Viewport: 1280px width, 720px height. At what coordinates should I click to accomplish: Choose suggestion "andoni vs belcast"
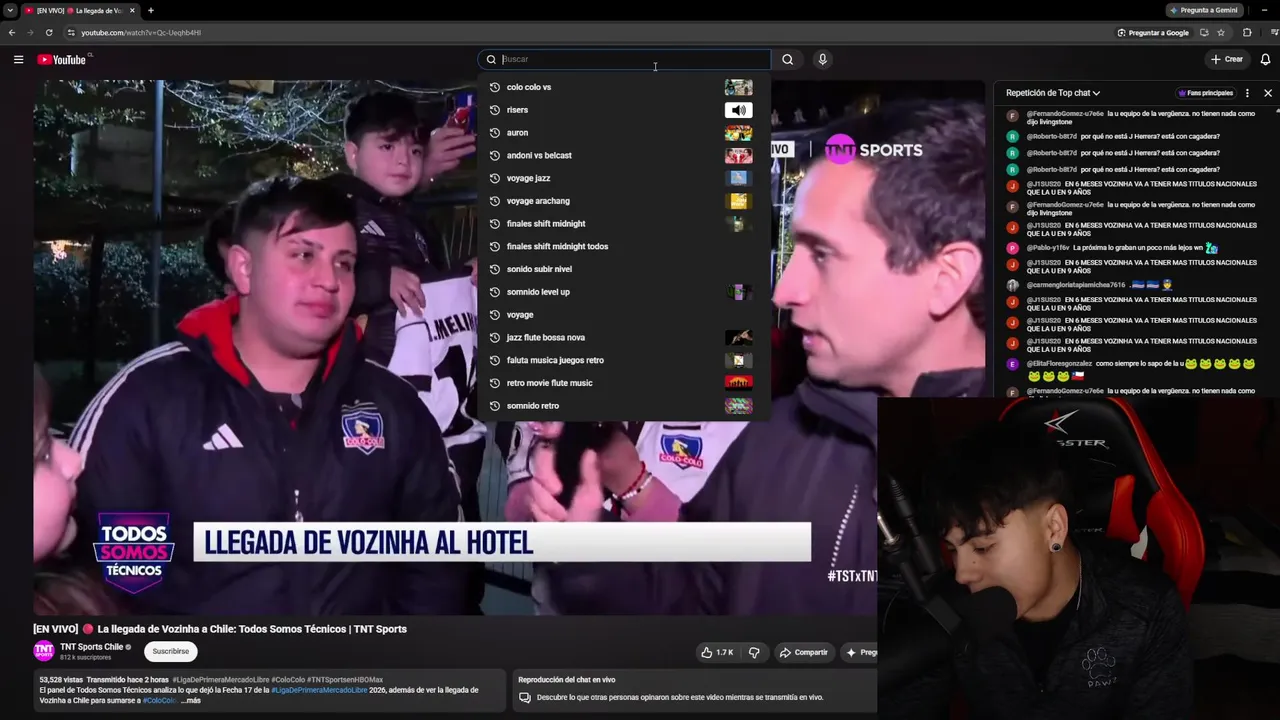(x=622, y=155)
